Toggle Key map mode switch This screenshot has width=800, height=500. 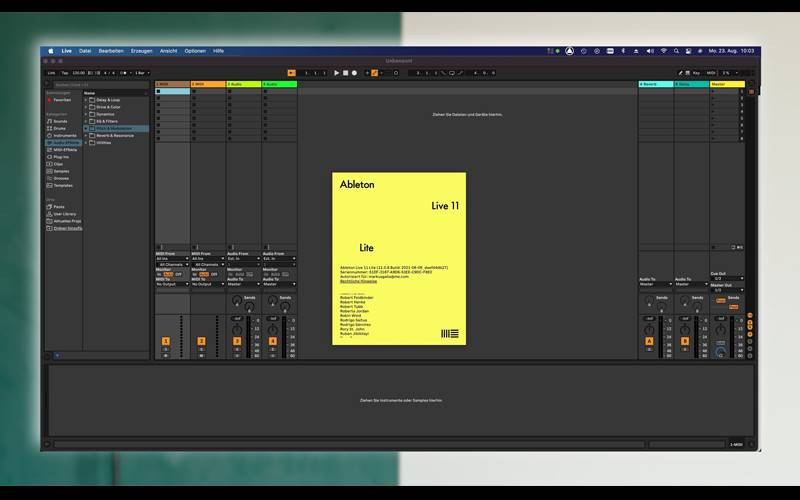click(697, 73)
